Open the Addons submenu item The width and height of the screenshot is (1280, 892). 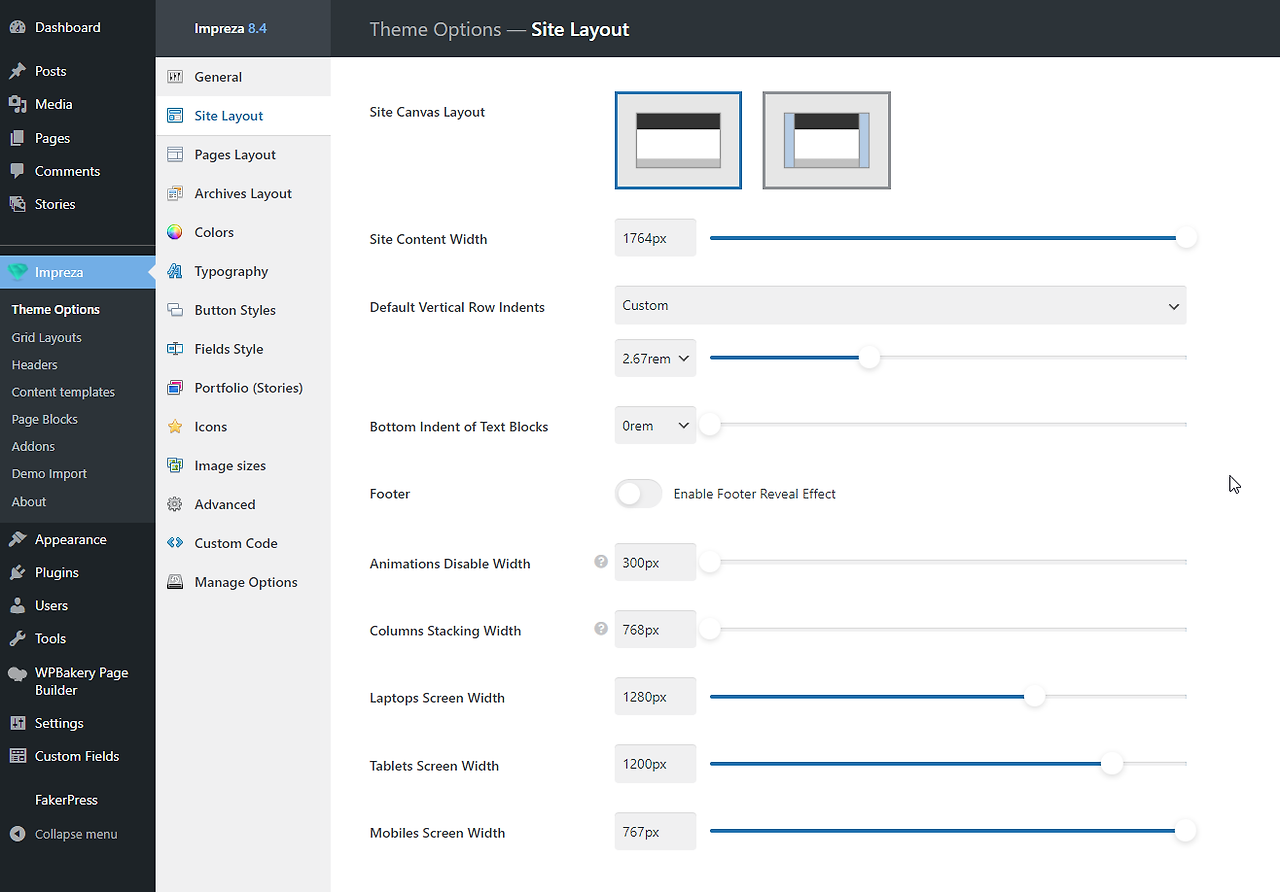point(33,446)
